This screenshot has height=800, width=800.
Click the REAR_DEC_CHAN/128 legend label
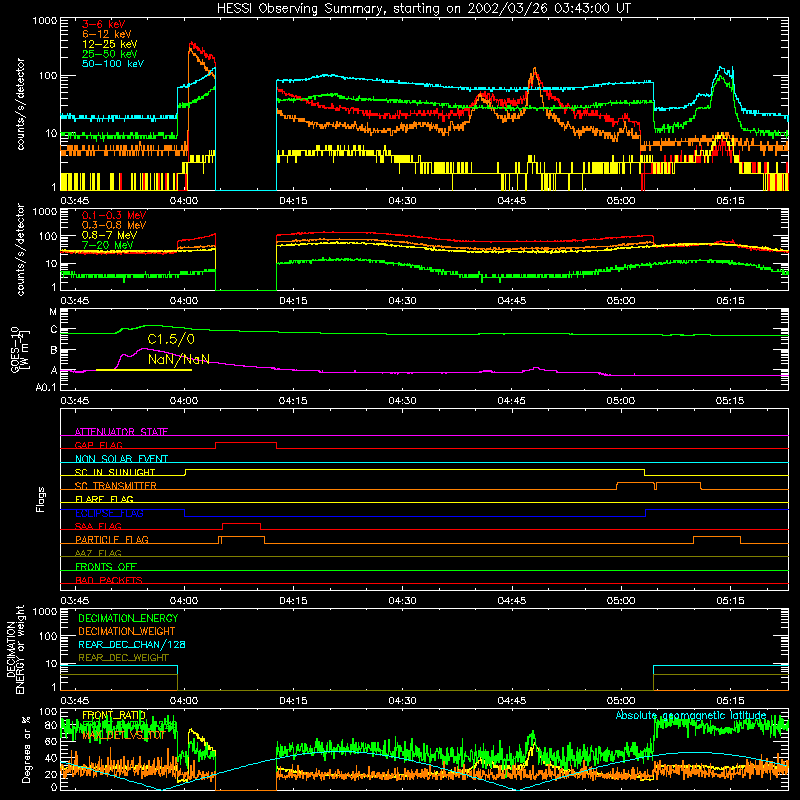point(132,644)
